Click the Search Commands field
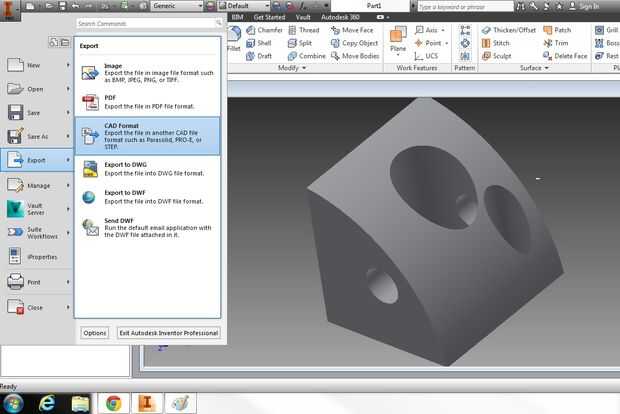The height and width of the screenshot is (414, 620). [x=149, y=23]
